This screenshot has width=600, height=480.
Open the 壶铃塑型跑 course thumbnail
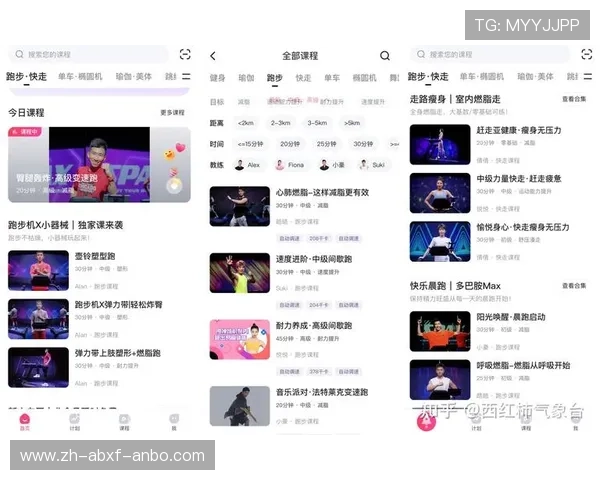(x=38, y=270)
